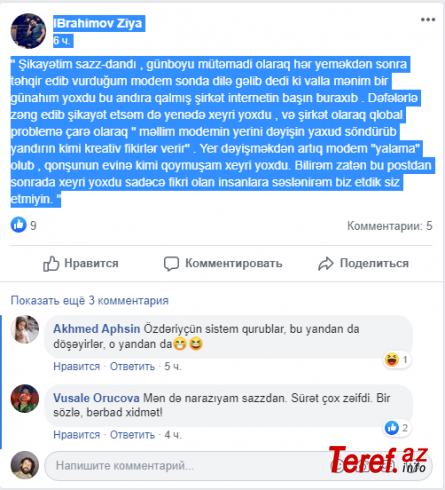The height and width of the screenshot is (490, 445).
Task: Open Vusale Orucova's avatar thumbnail
Action: coord(25,399)
